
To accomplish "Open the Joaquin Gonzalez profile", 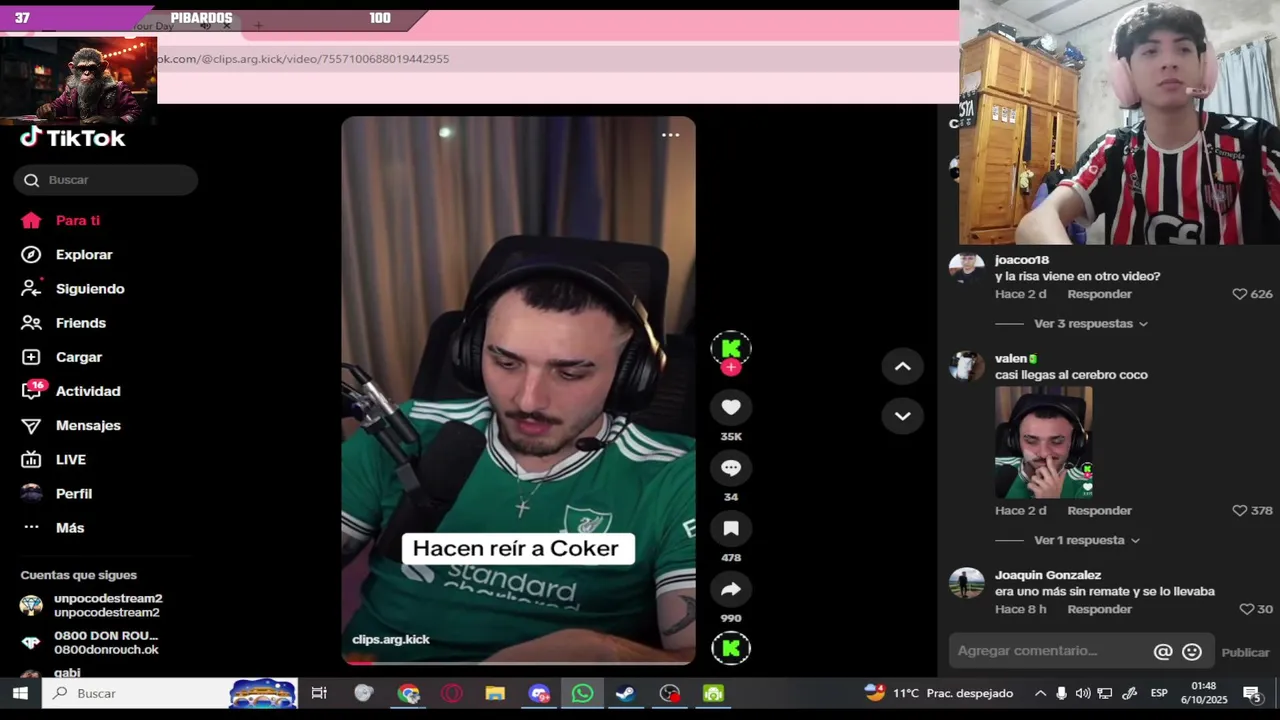I will tap(1048, 575).
